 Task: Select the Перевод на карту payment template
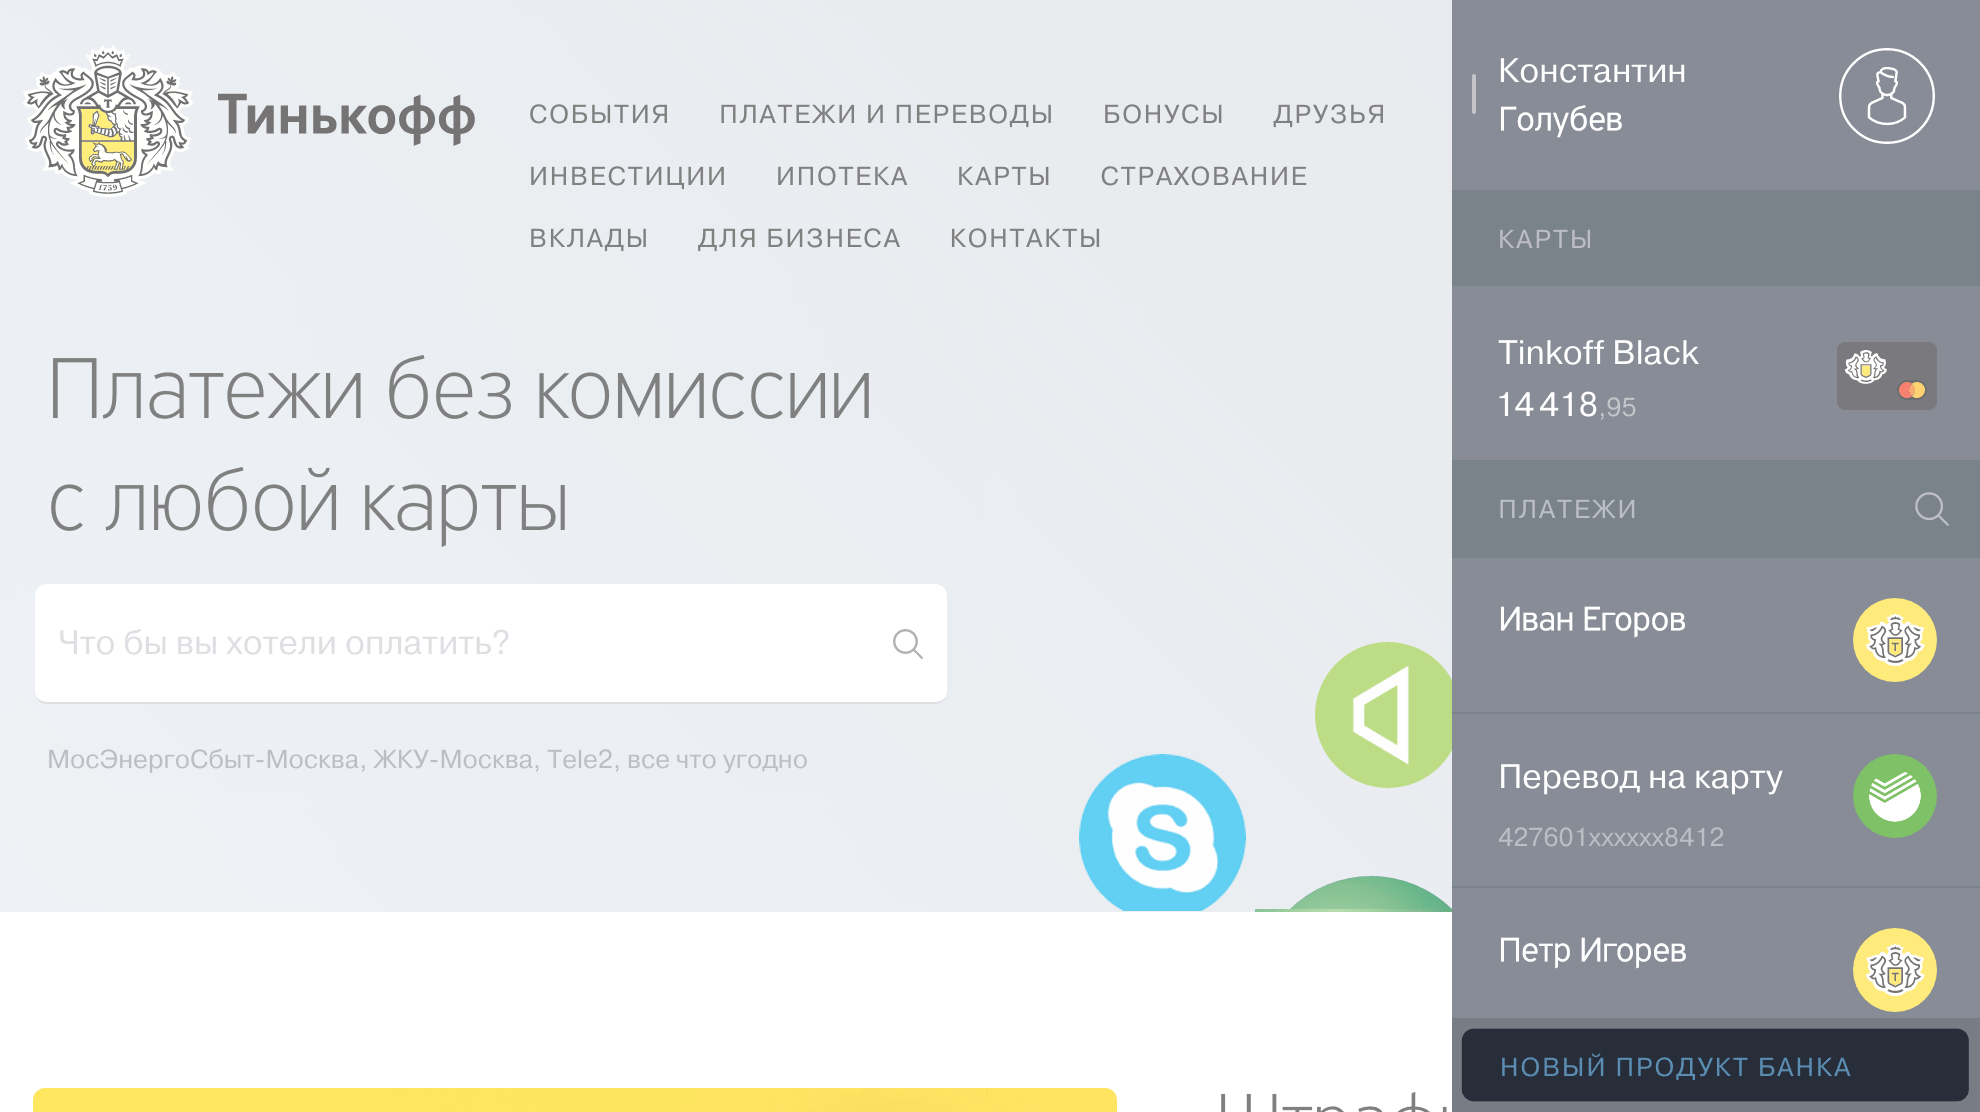(1716, 800)
